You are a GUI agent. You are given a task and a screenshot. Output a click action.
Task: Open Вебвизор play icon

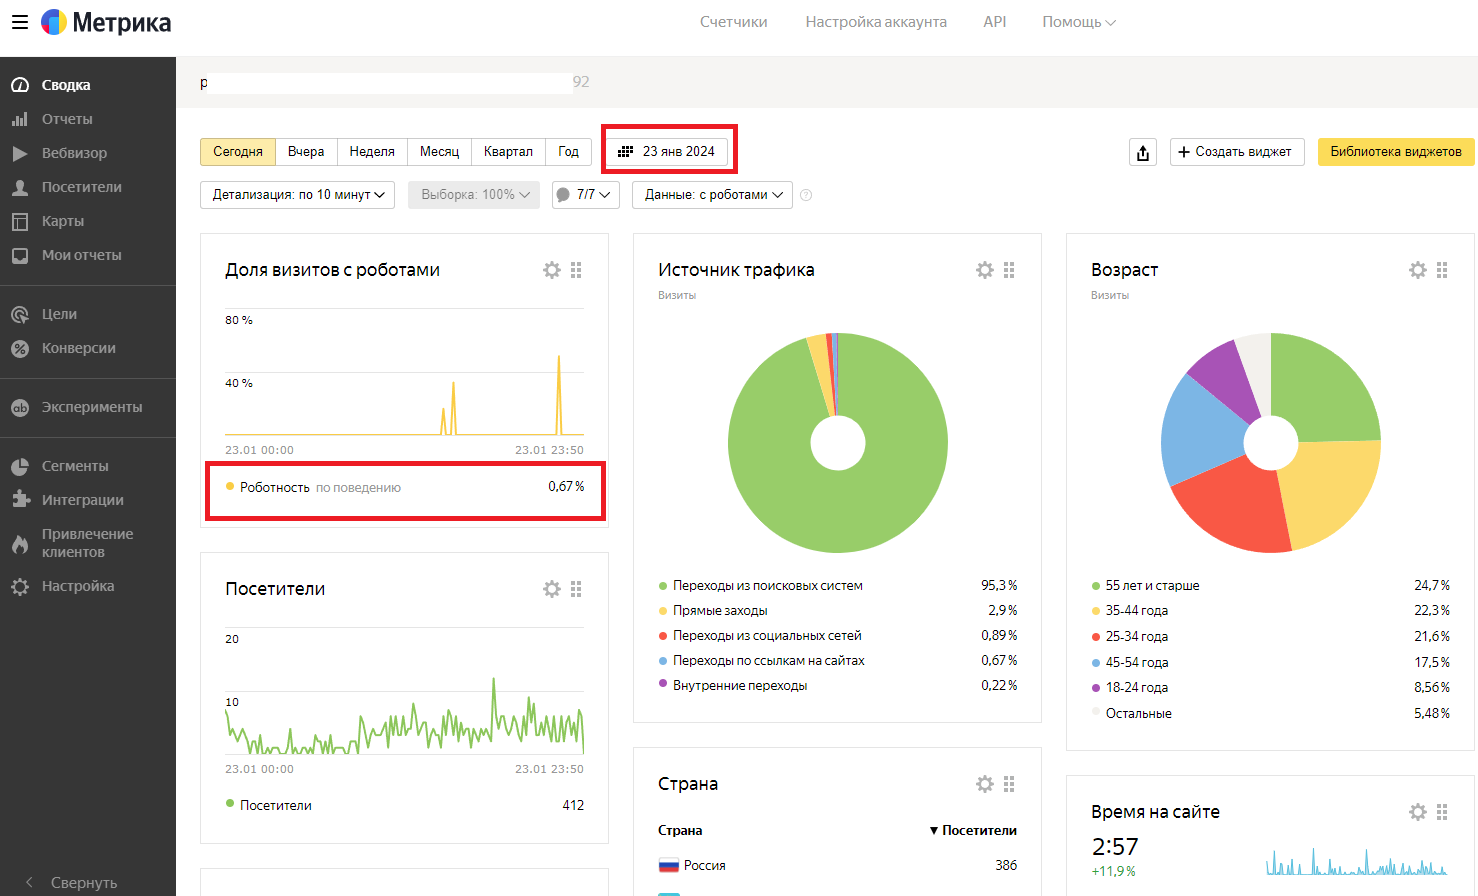click(20, 153)
